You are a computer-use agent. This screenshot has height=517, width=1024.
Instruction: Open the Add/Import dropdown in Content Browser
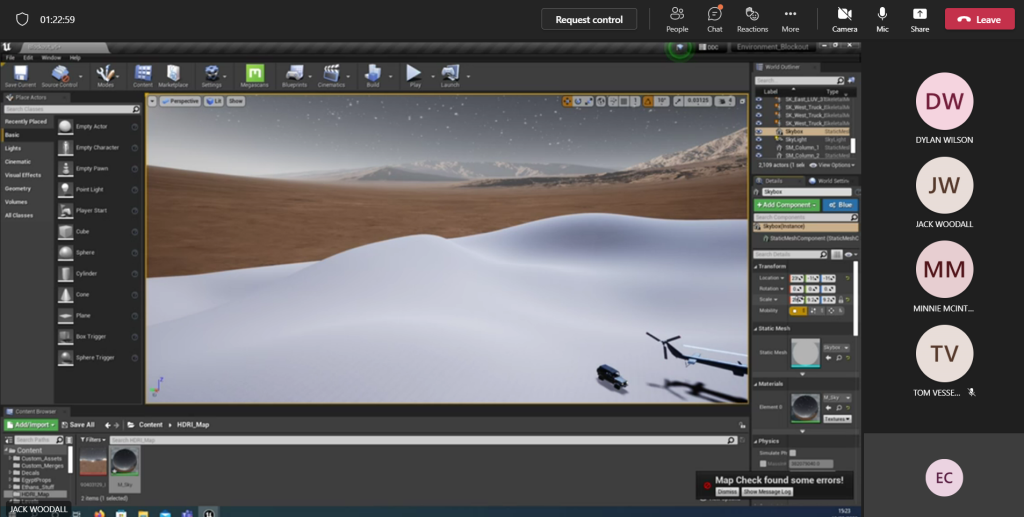[31, 425]
